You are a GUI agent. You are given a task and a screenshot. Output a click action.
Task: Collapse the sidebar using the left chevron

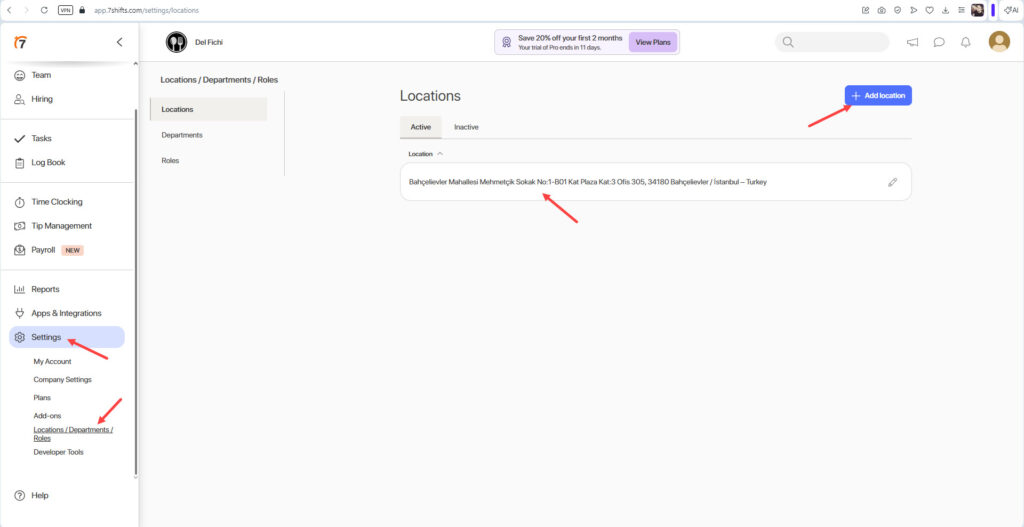120,42
